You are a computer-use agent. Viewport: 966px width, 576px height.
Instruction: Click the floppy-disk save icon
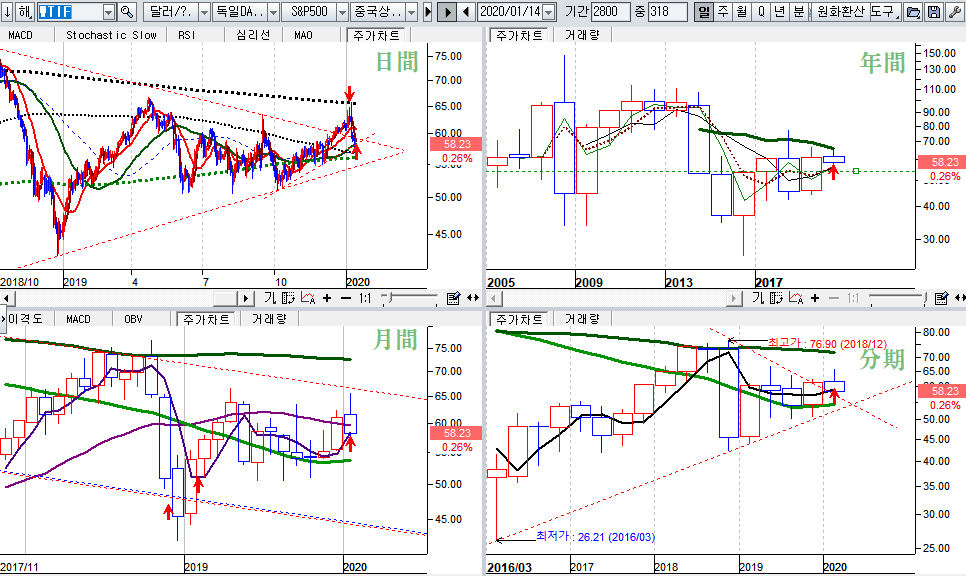tap(934, 11)
